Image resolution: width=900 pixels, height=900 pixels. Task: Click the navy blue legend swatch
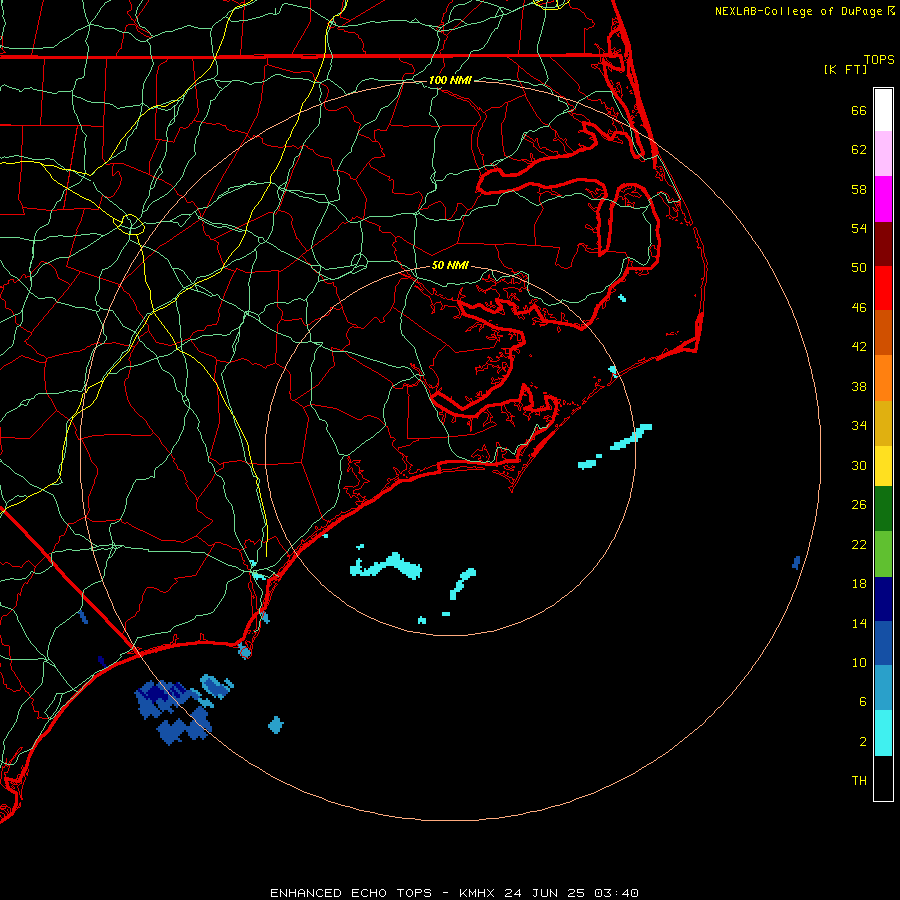tap(883, 599)
